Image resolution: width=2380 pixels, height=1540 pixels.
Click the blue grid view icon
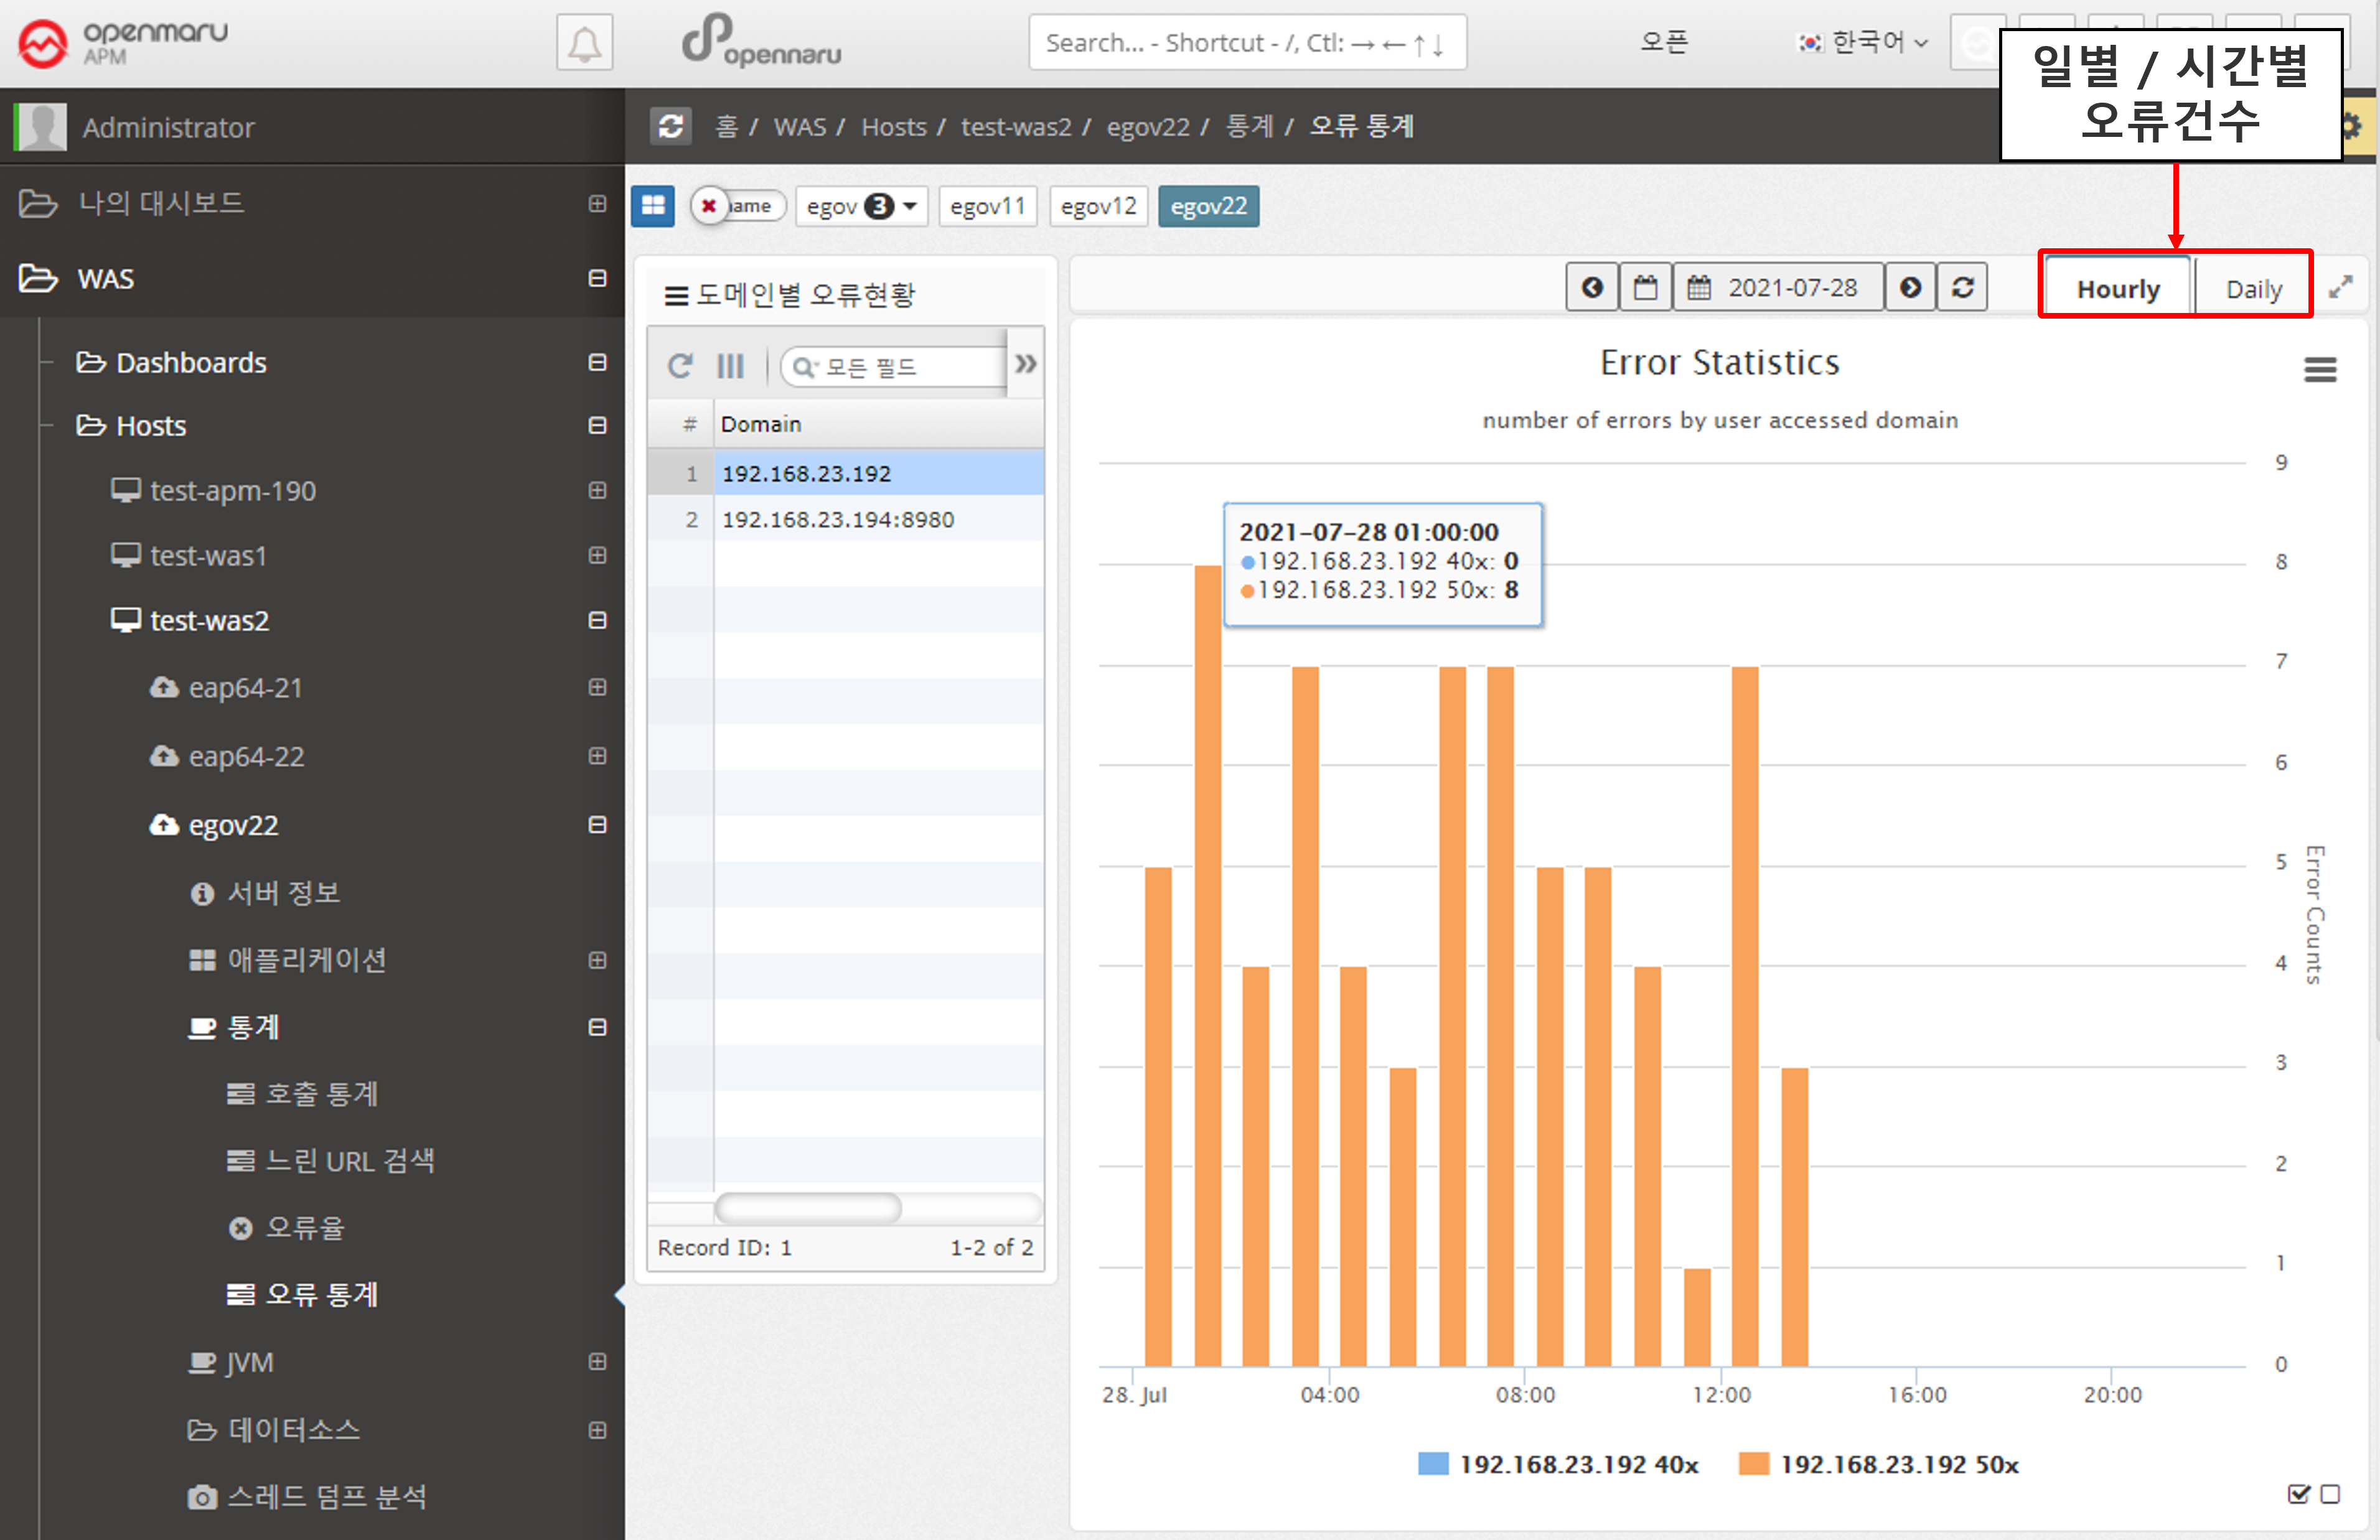pyautogui.click(x=653, y=206)
